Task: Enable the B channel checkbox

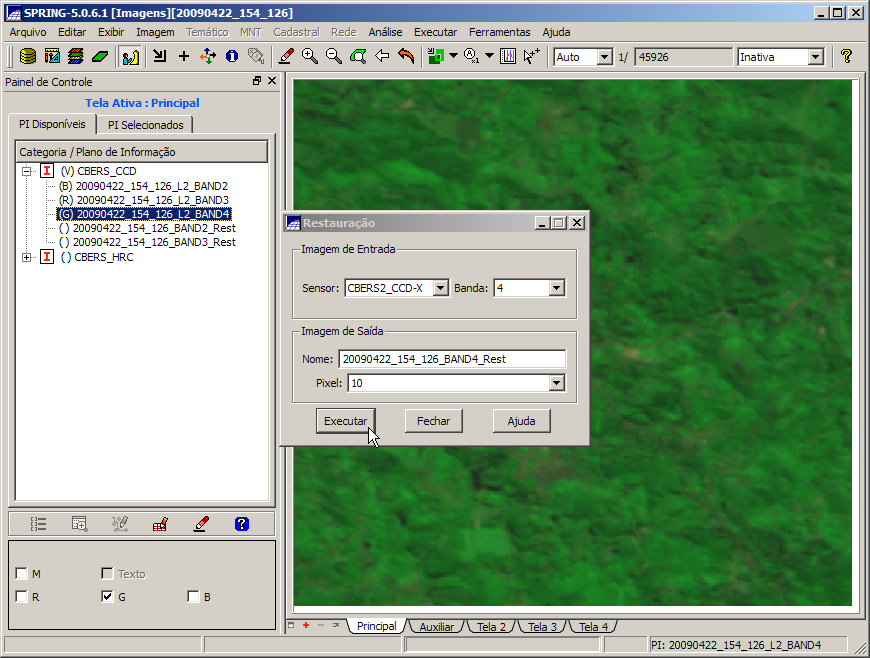Action: click(x=193, y=597)
